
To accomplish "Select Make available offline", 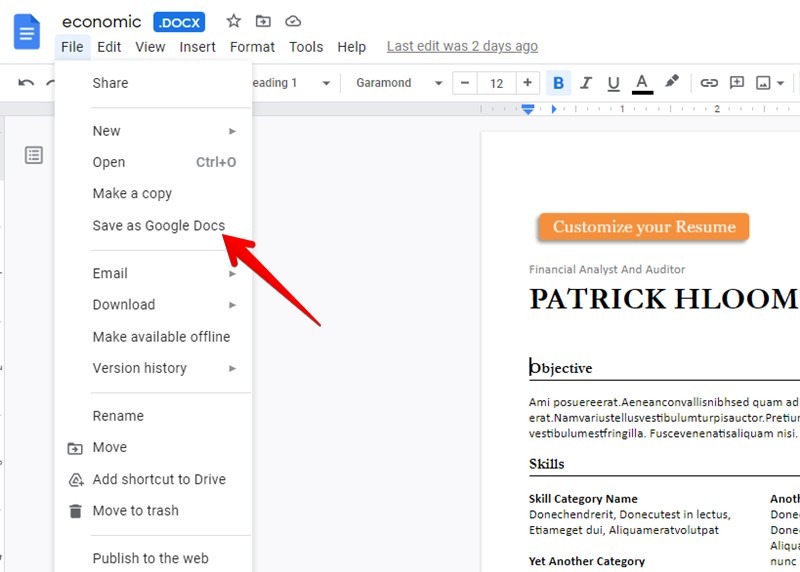I will (153, 337).
